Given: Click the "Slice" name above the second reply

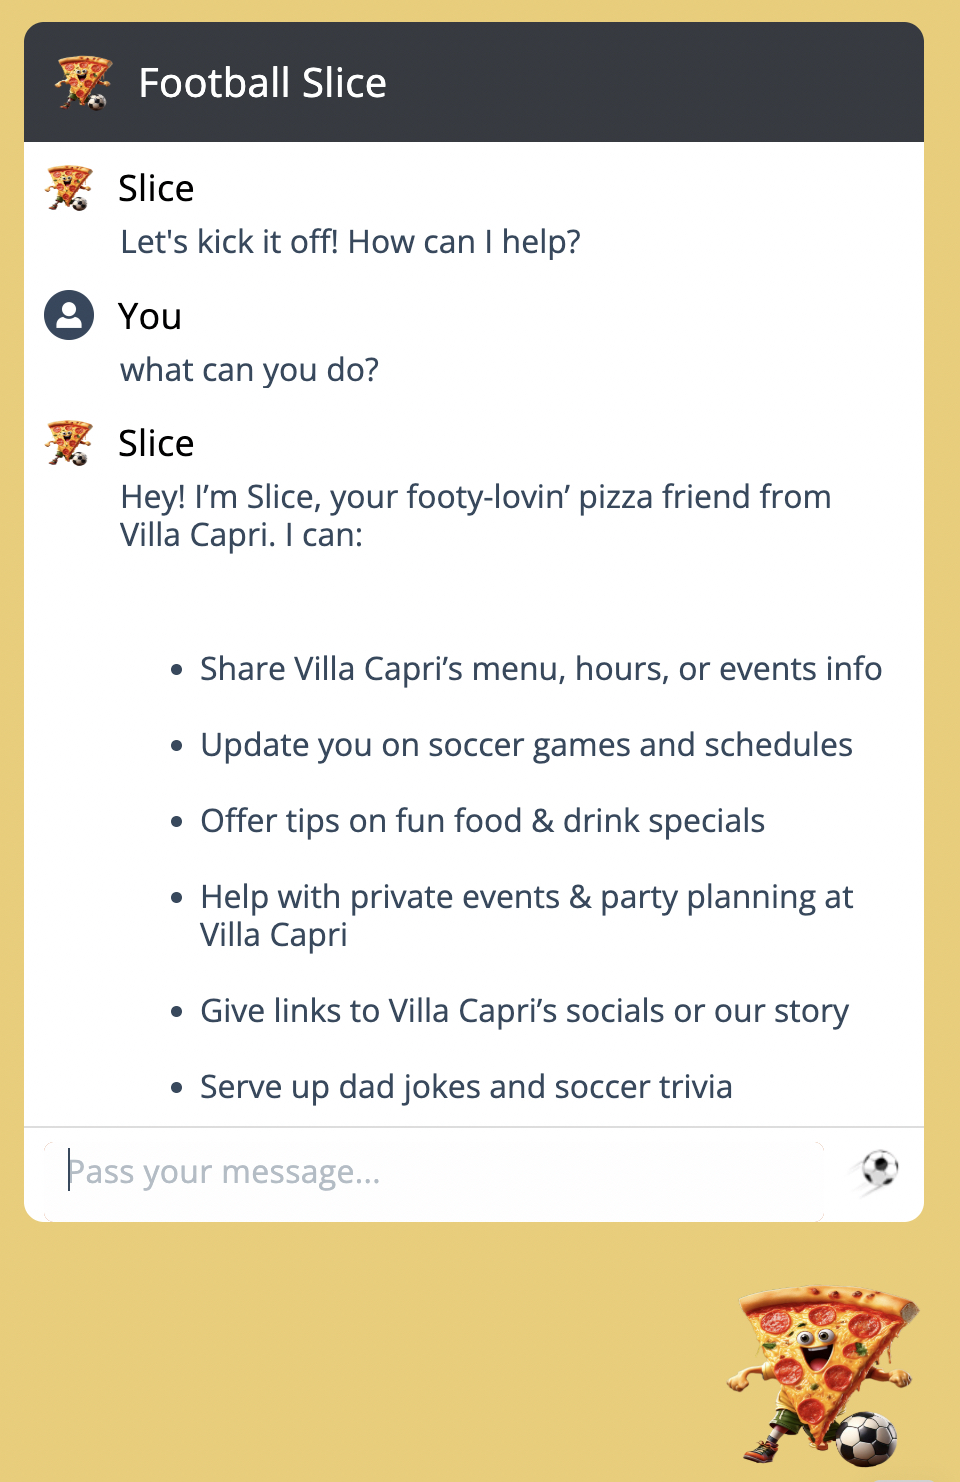Looking at the screenshot, I should tap(156, 443).
